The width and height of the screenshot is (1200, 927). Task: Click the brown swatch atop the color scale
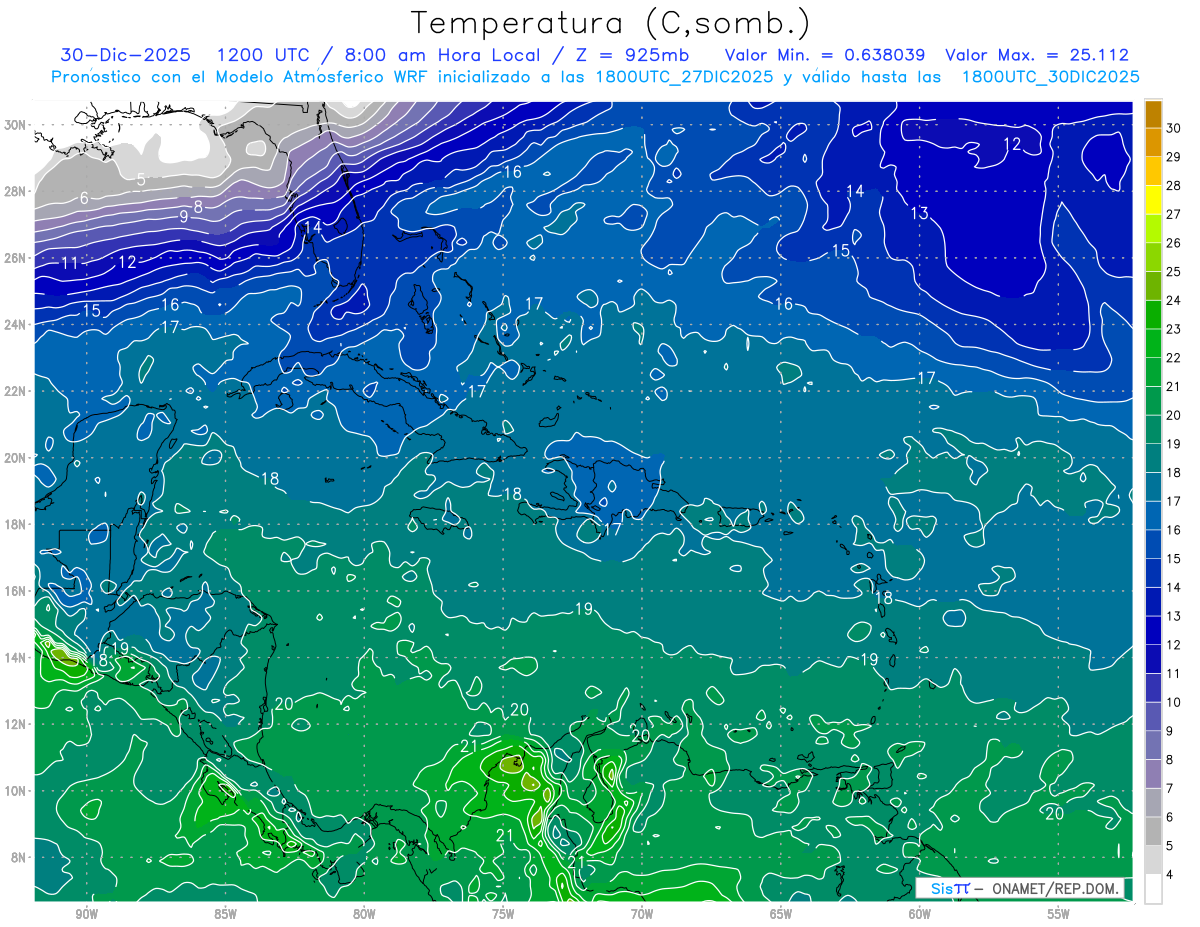point(1153,114)
